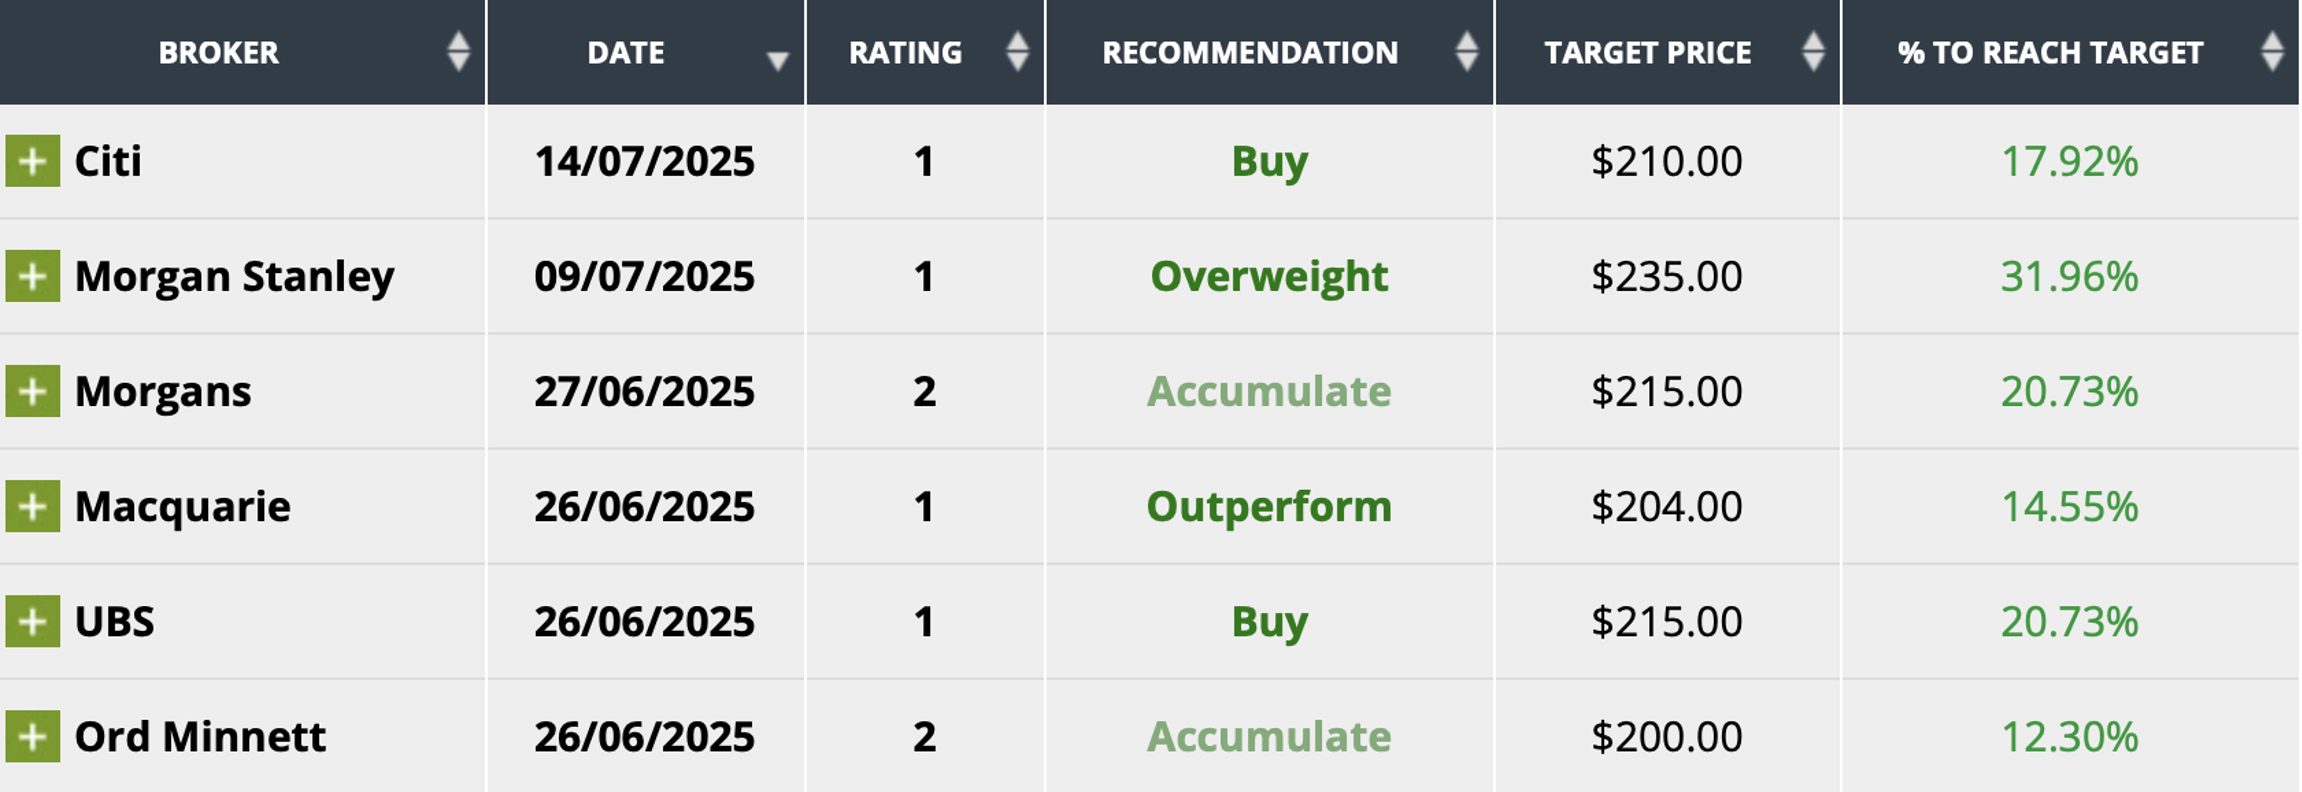The height and width of the screenshot is (792, 2302).
Task: Click the plus icon beside Ord Minnett
Action: click(x=32, y=736)
